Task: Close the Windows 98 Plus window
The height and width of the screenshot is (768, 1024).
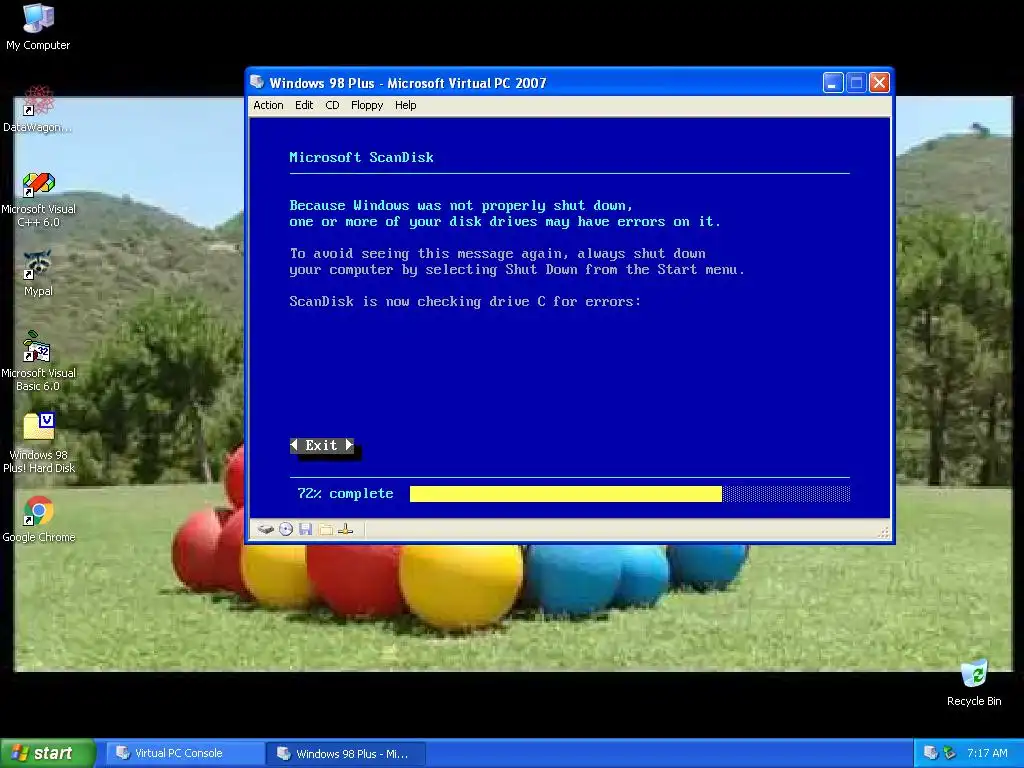Action: 880,83
